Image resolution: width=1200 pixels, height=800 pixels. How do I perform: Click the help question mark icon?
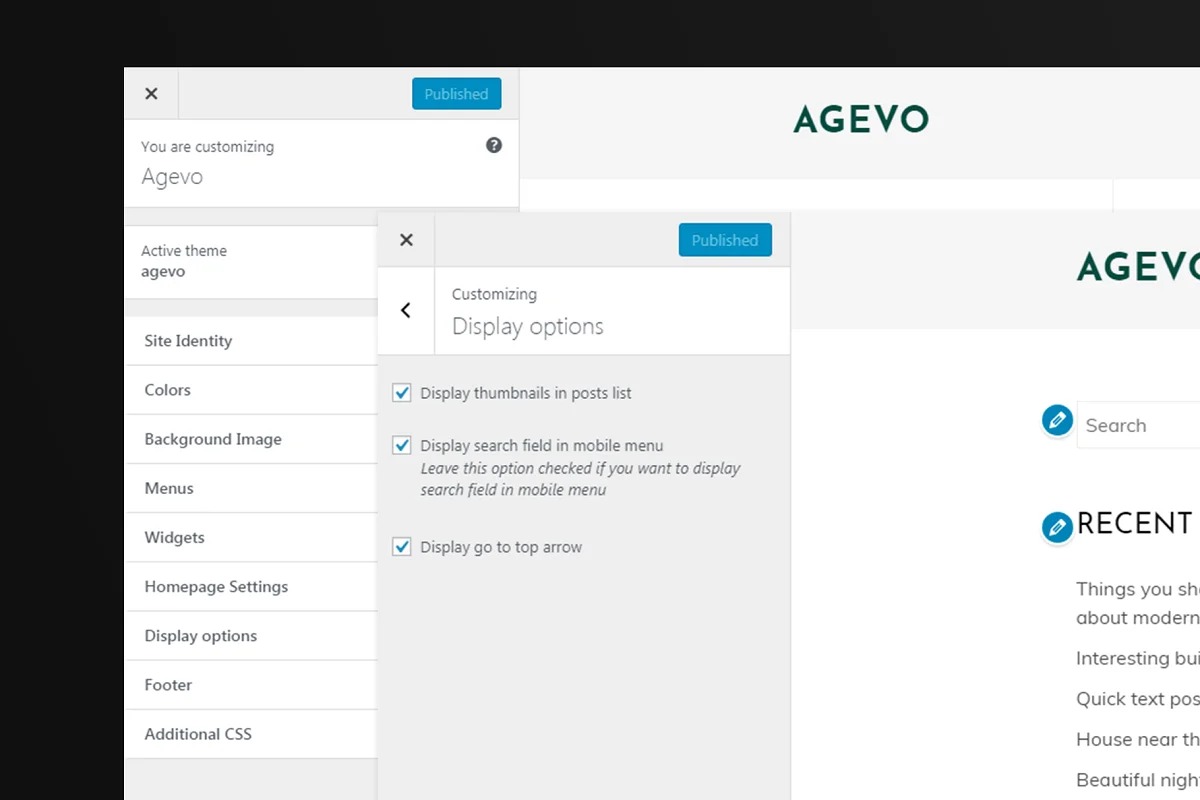494,146
